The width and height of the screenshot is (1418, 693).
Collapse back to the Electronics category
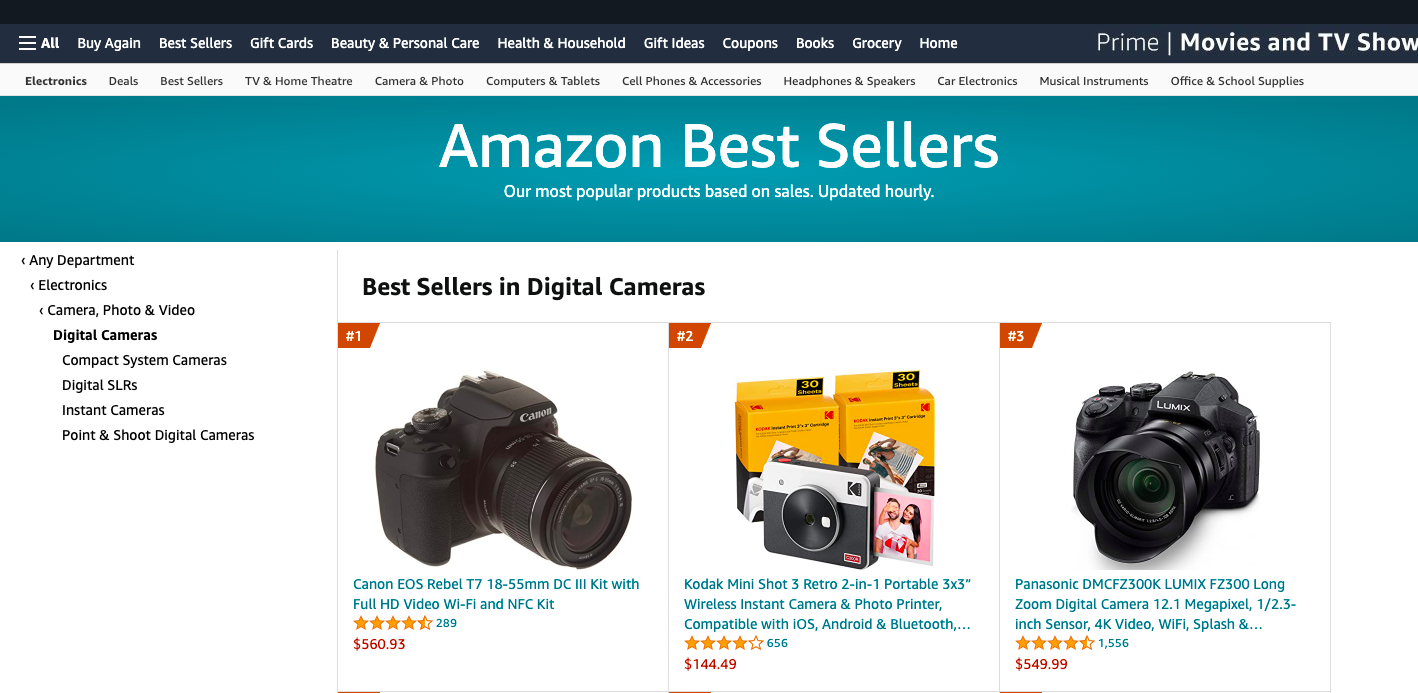pos(72,285)
